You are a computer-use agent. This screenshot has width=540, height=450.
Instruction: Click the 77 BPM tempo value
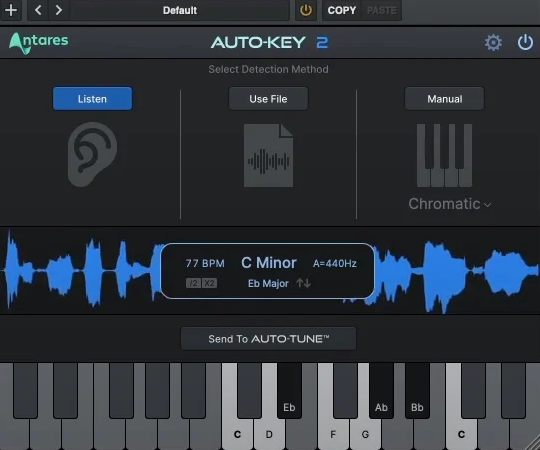205,263
